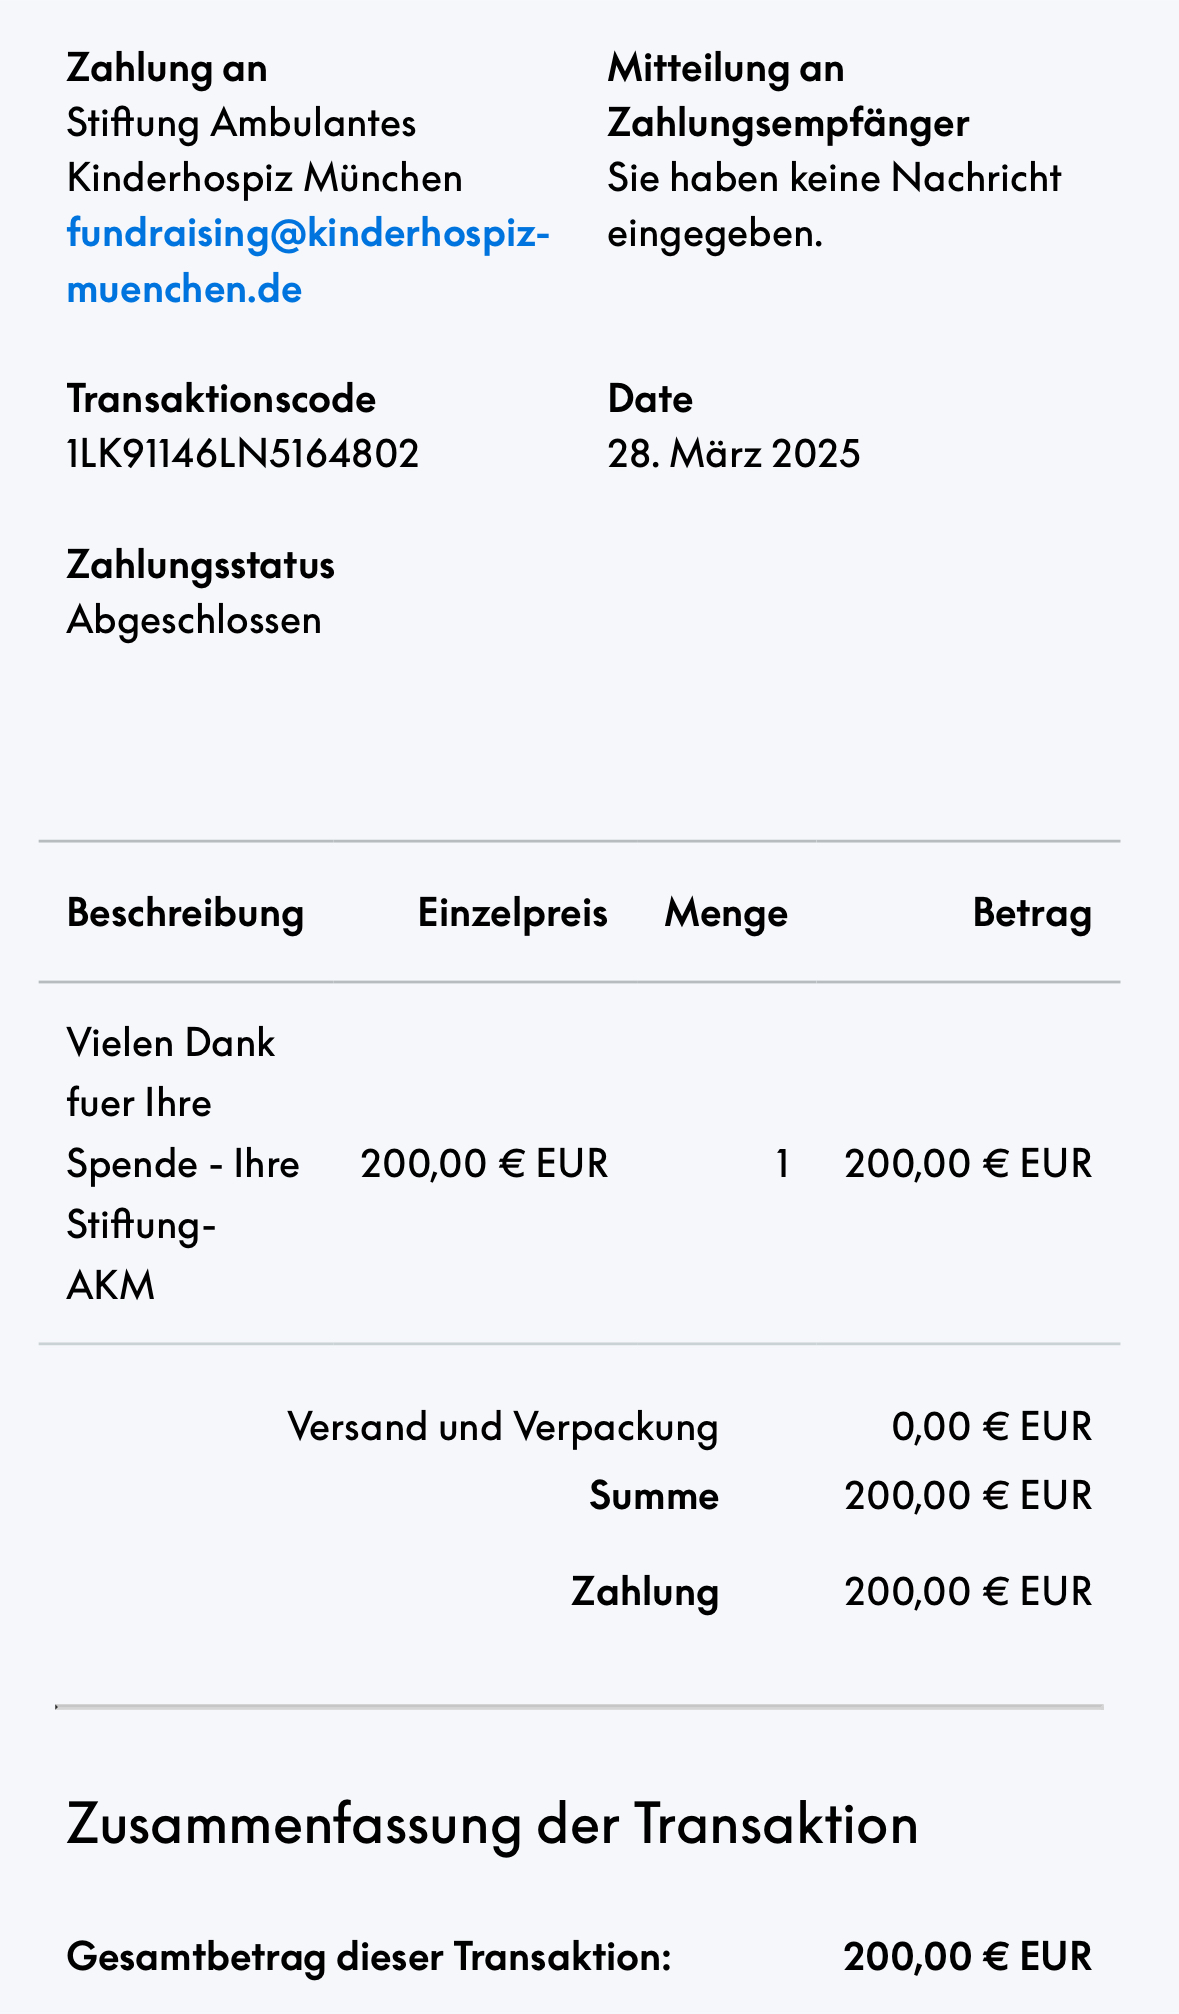Image resolution: width=1179 pixels, height=2014 pixels.
Task: Click the recipient name Stiftung Ambulantes Kinderhospiz München
Action: click(x=264, y=151)
